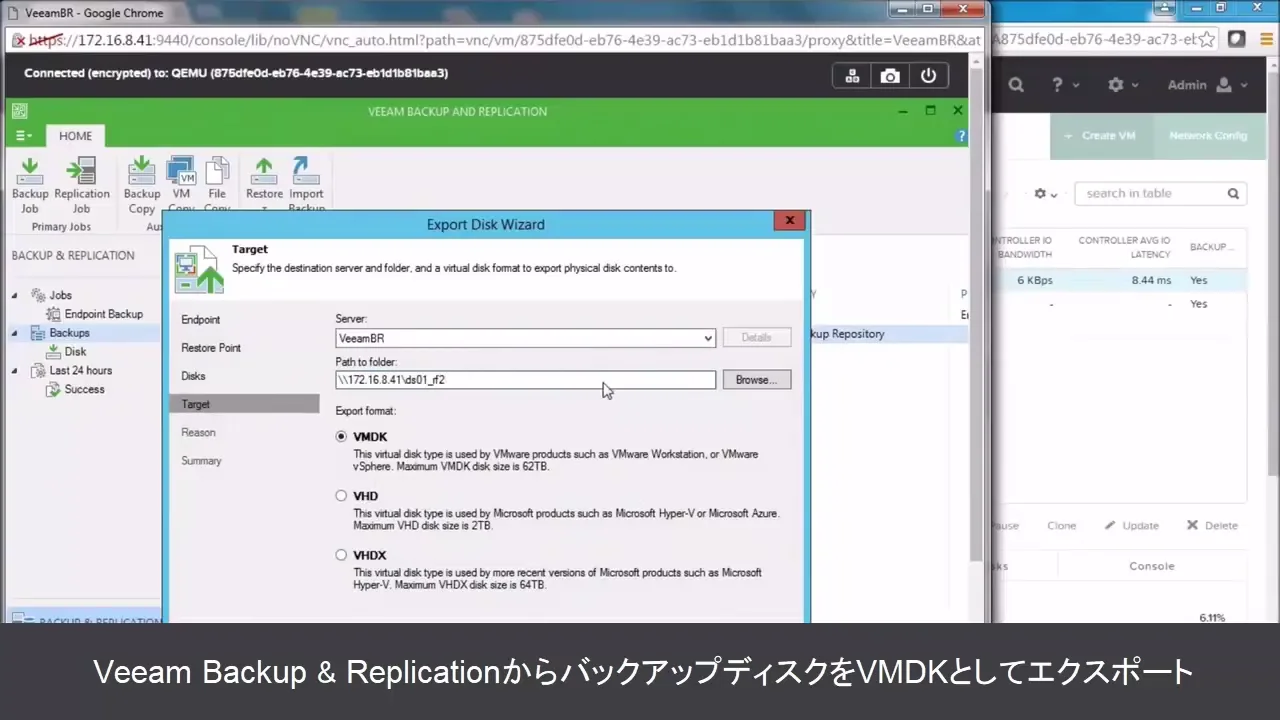Click the noVNC Ctrl-Alt-Del keys icon
The width and height of the screenshot is (1280, 720).
[x=852, y=76]
